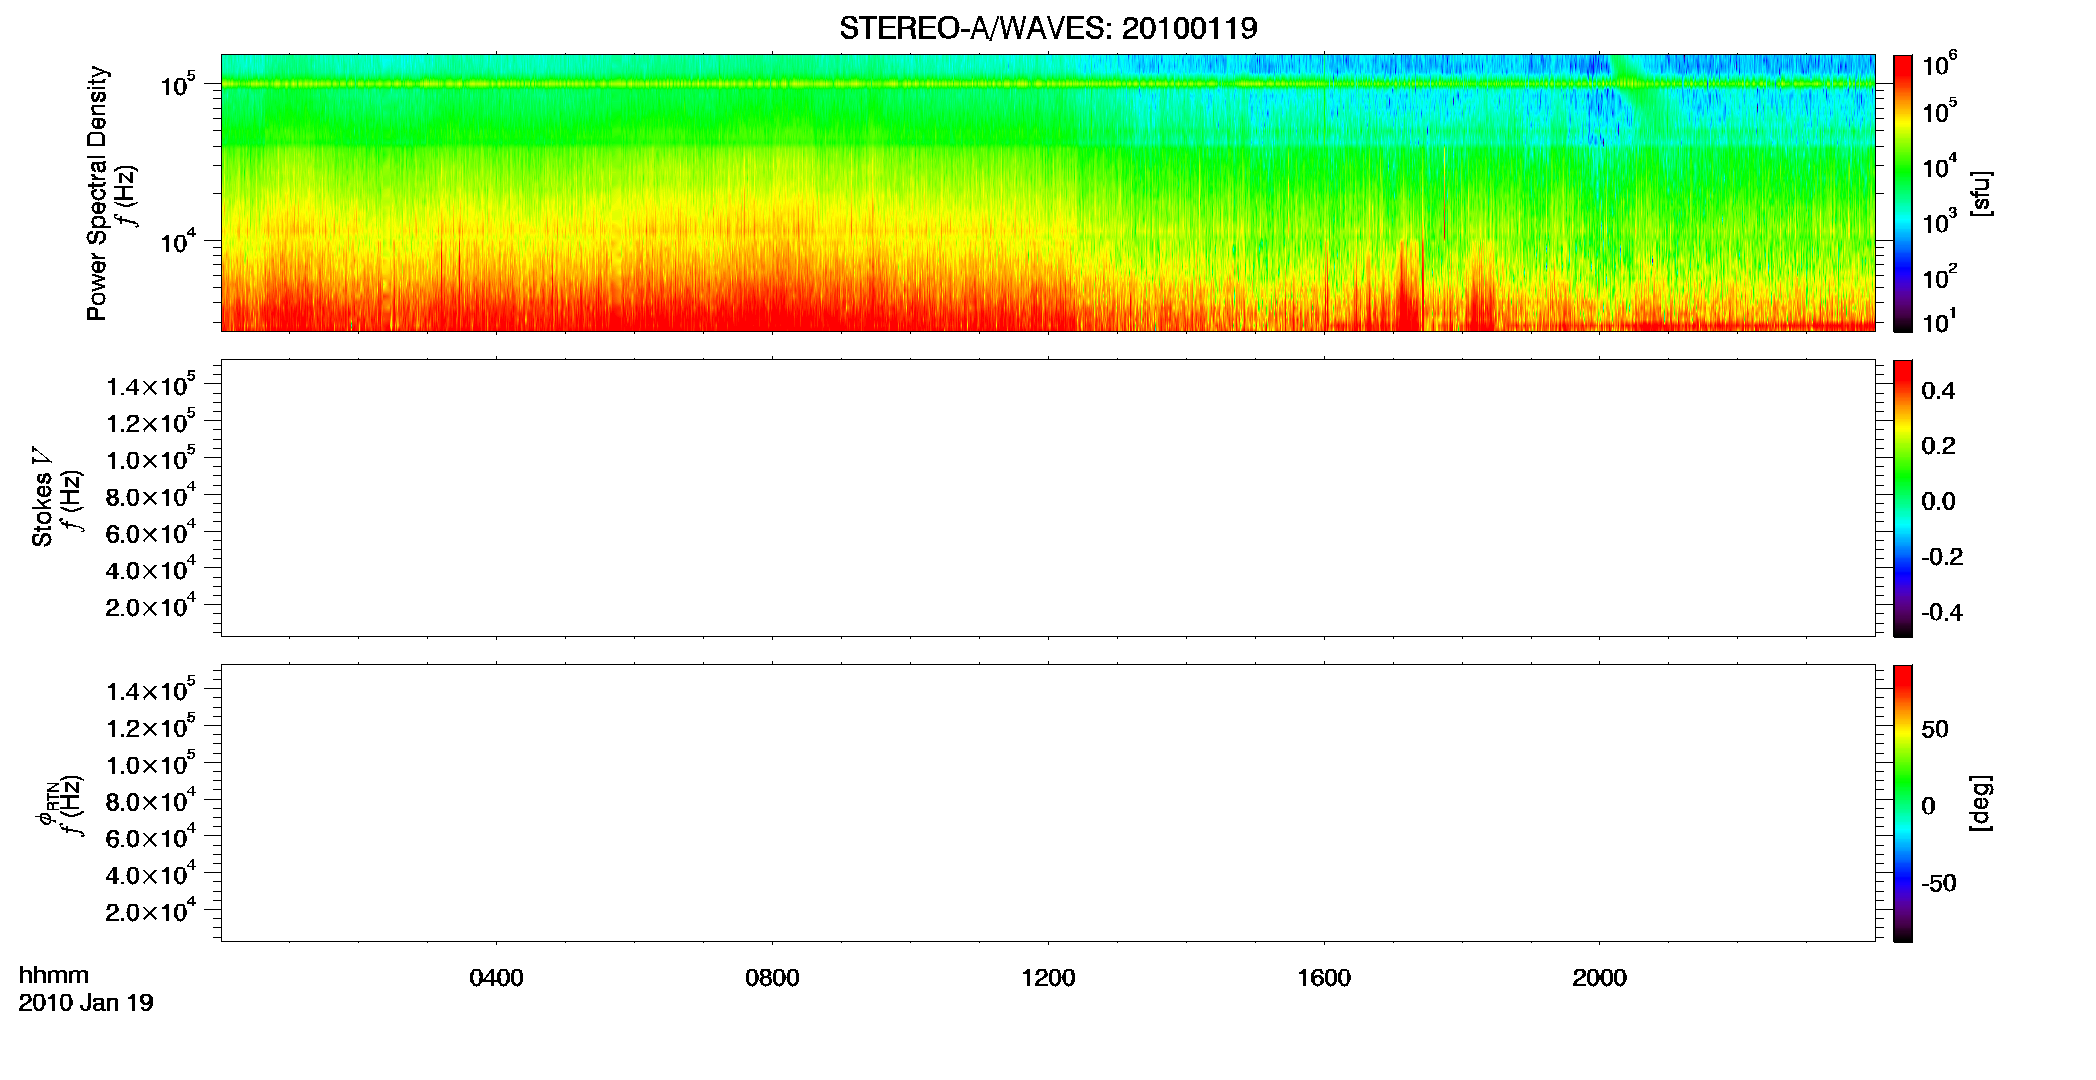Click the 2.0×10⁴ tick of φ RTN axis
The image size is (2096, 1080).
coord(151,910)
